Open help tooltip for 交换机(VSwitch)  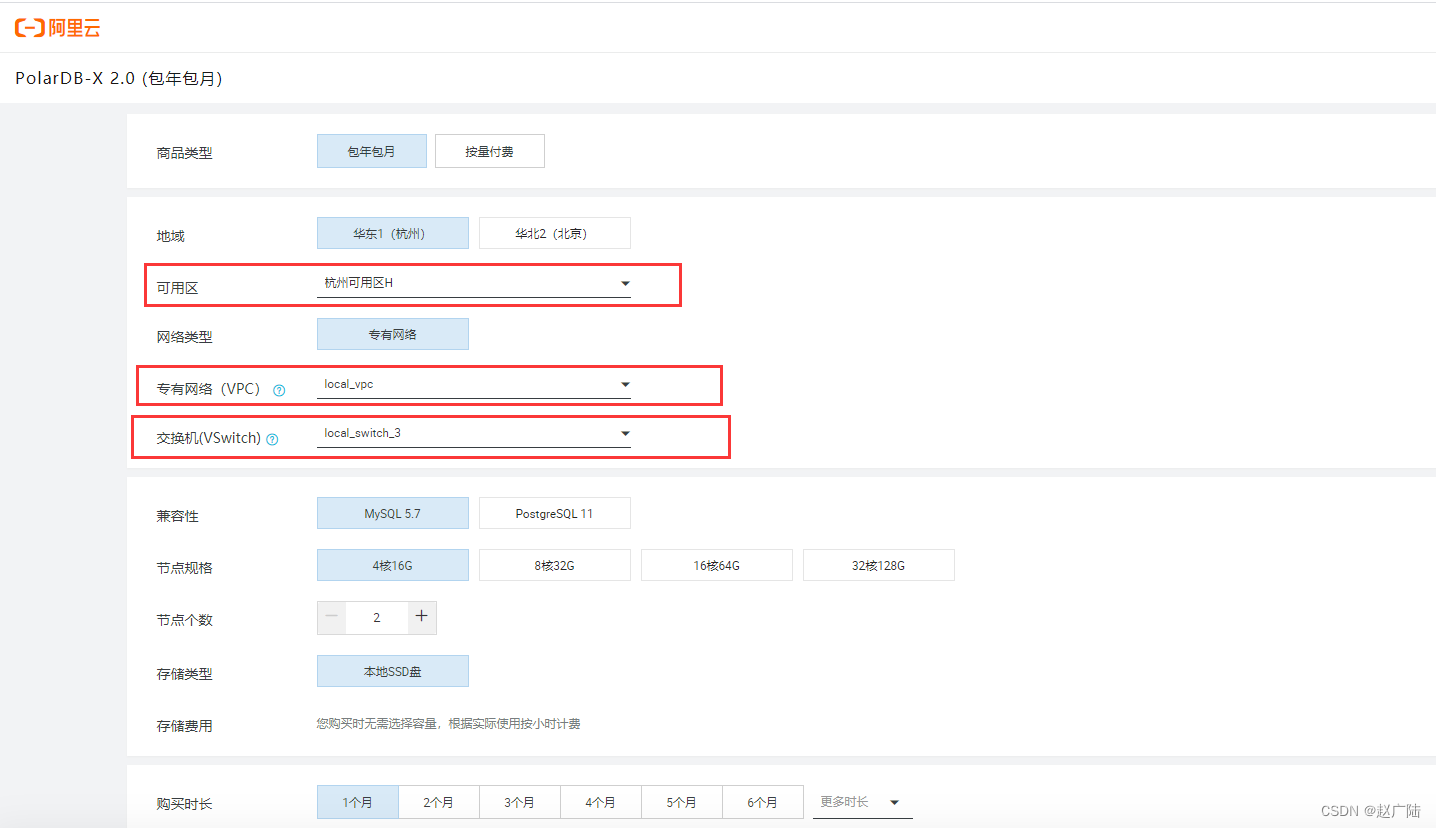(272, 439)
